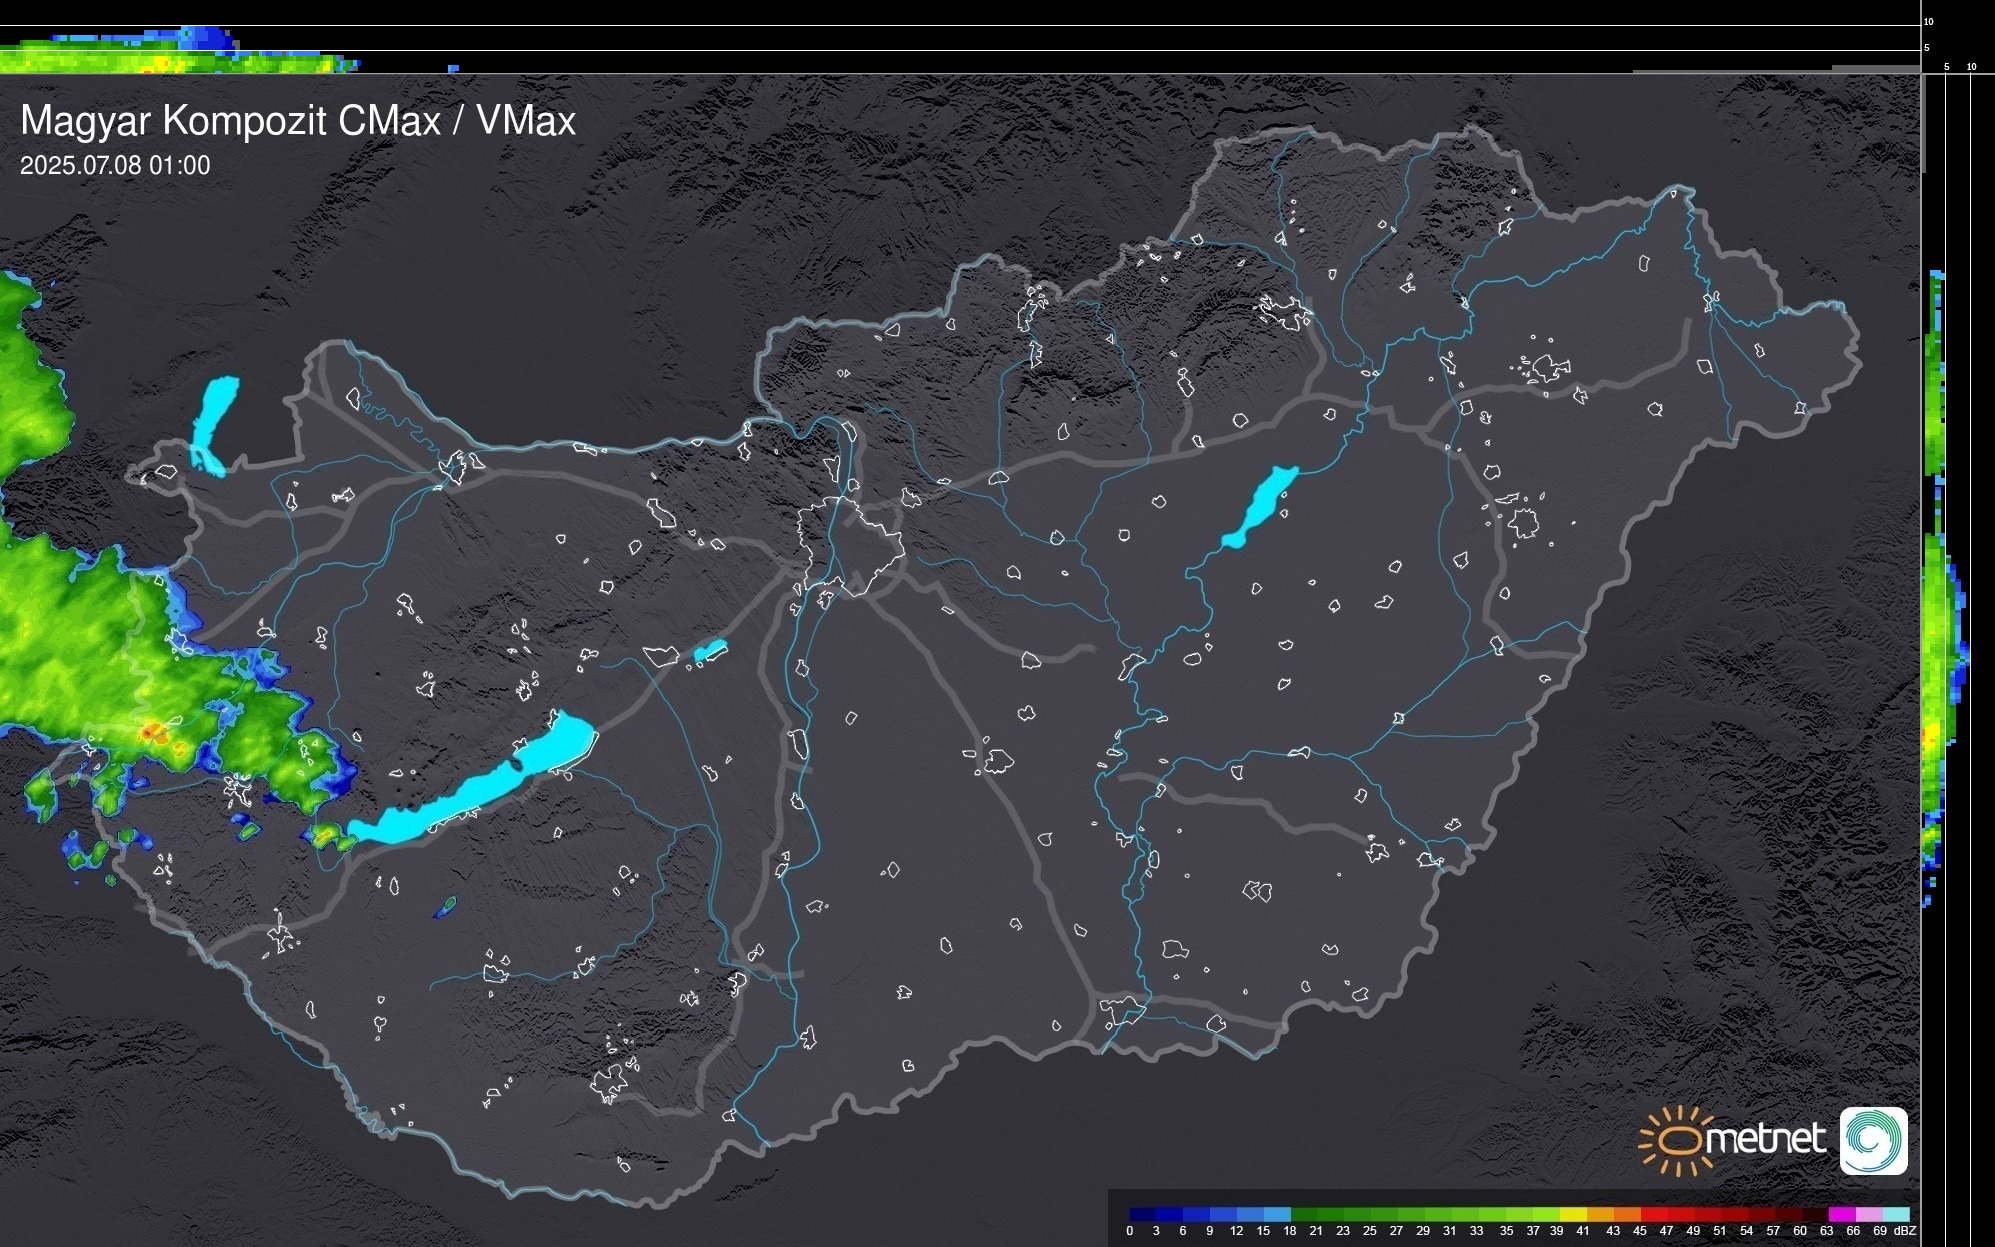Screen dimensions: 1995x1247
Task: Select the cyan 69 dBZ legend swatch
Action: point(1895,1214)
